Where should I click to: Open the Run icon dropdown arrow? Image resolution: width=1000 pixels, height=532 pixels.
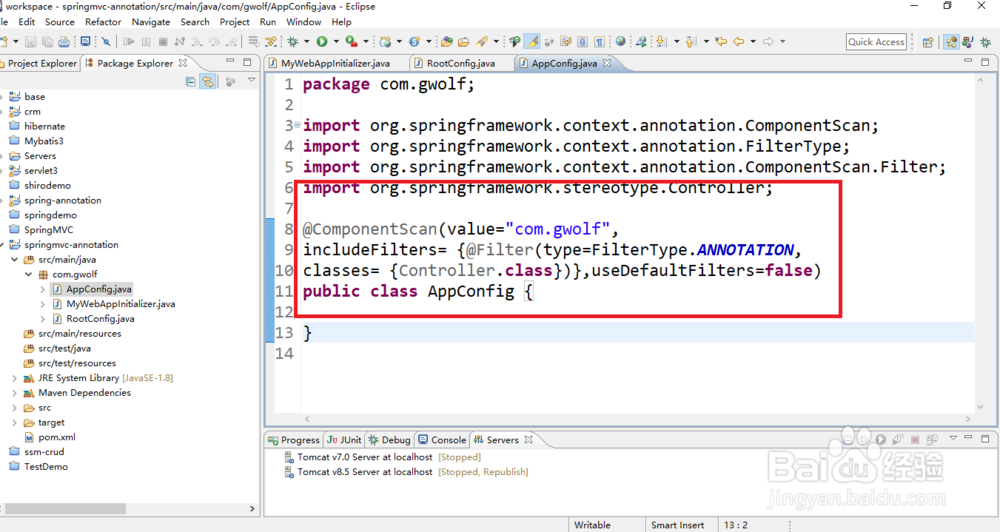coord(336,41)
